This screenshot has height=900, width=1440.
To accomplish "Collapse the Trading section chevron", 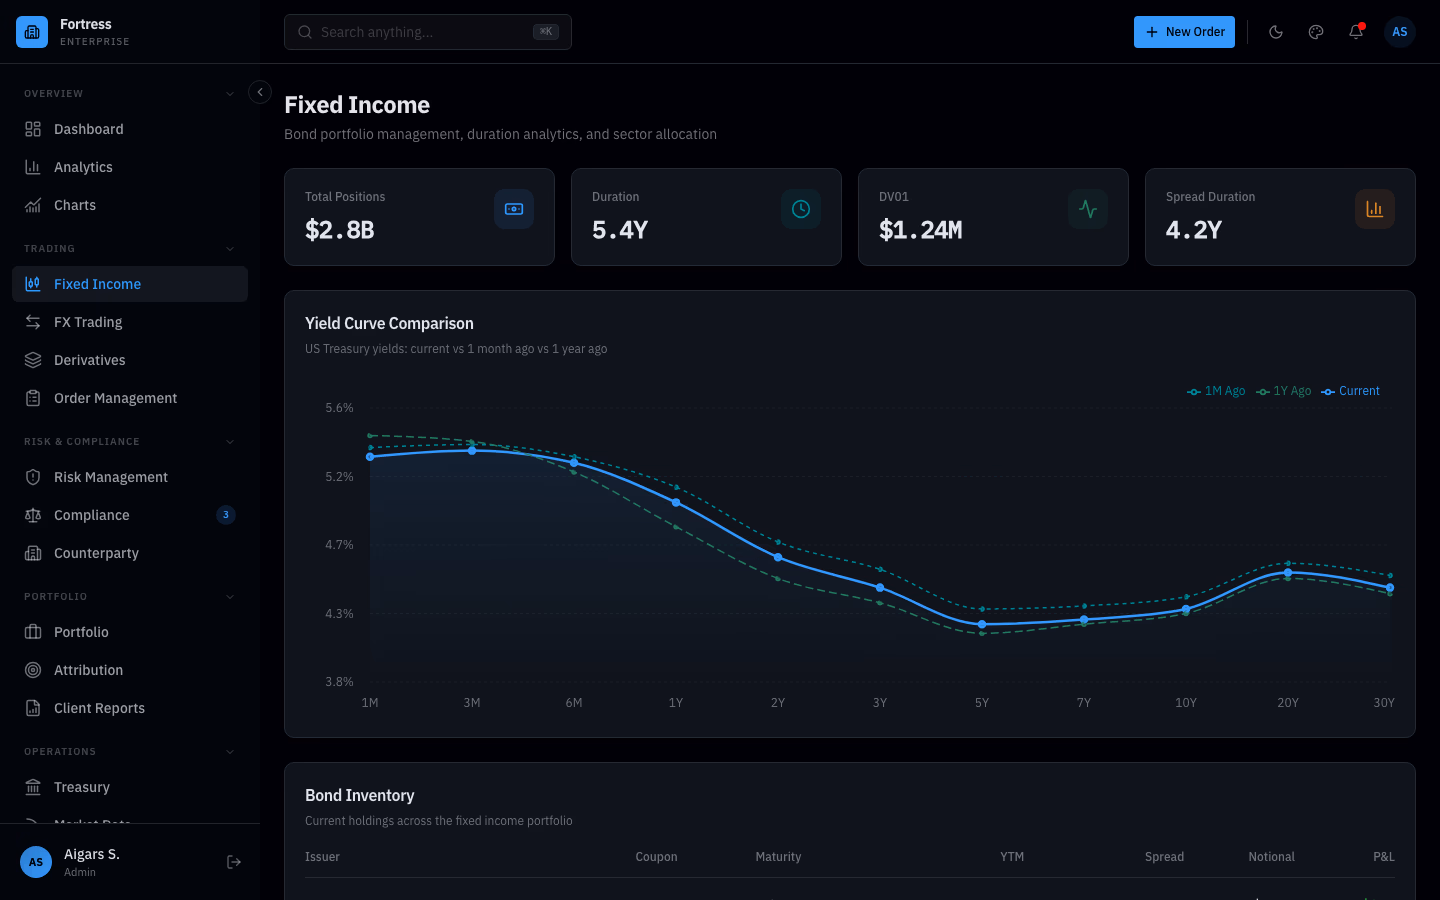I will pyautogui.click(x=230, y=249).
